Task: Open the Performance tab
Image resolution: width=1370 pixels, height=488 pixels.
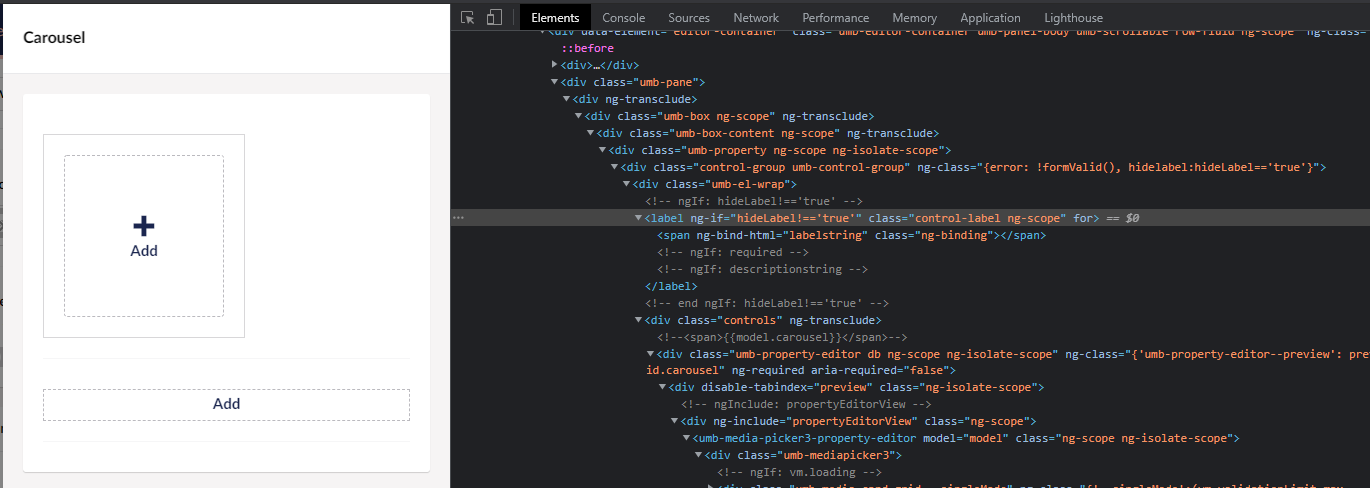Action: click(x=836, y=17)
